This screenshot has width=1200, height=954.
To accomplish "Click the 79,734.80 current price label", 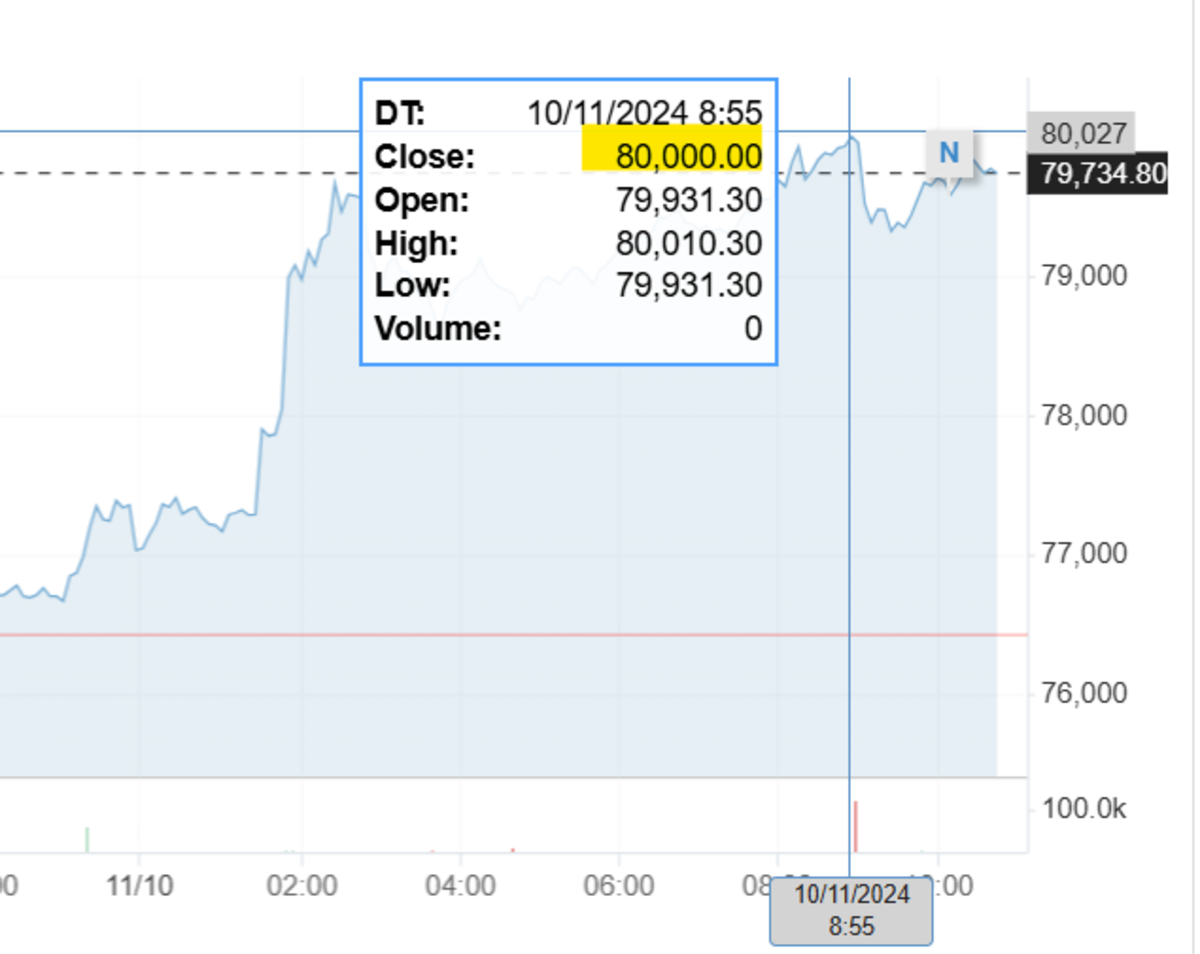I will pos(1103,174).
